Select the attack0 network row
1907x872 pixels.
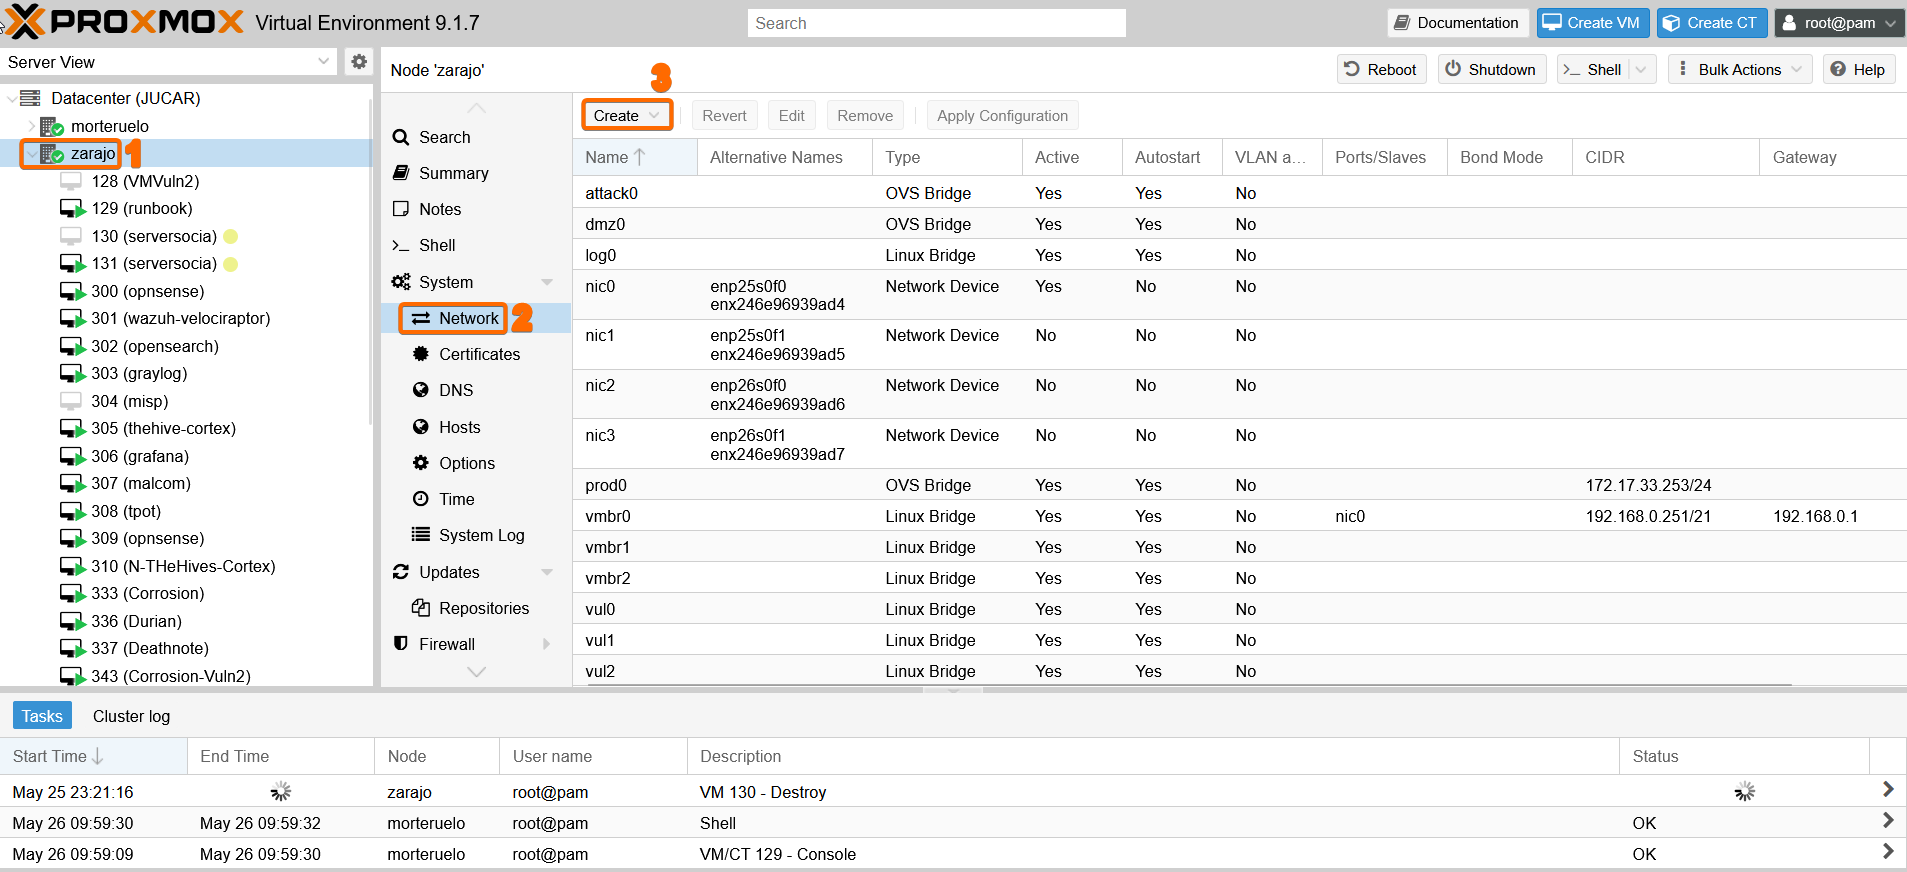1240,193
